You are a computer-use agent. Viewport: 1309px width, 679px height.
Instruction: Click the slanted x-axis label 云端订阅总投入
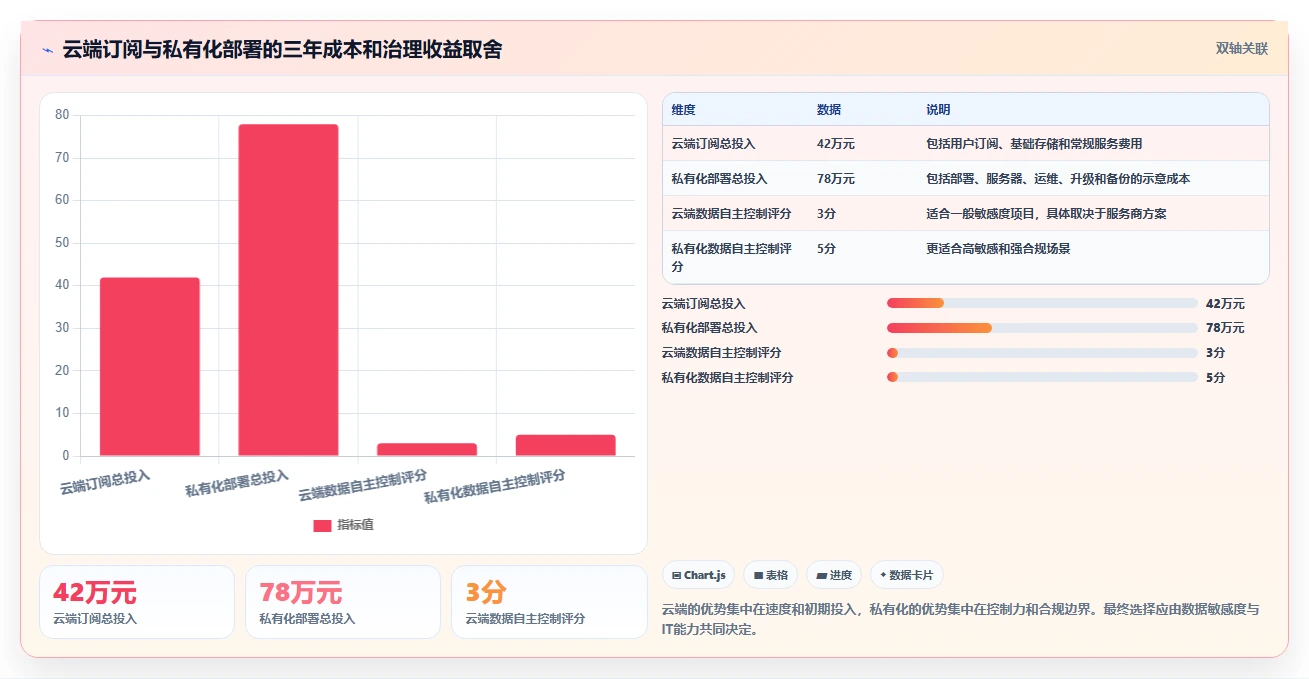[105, 482]
